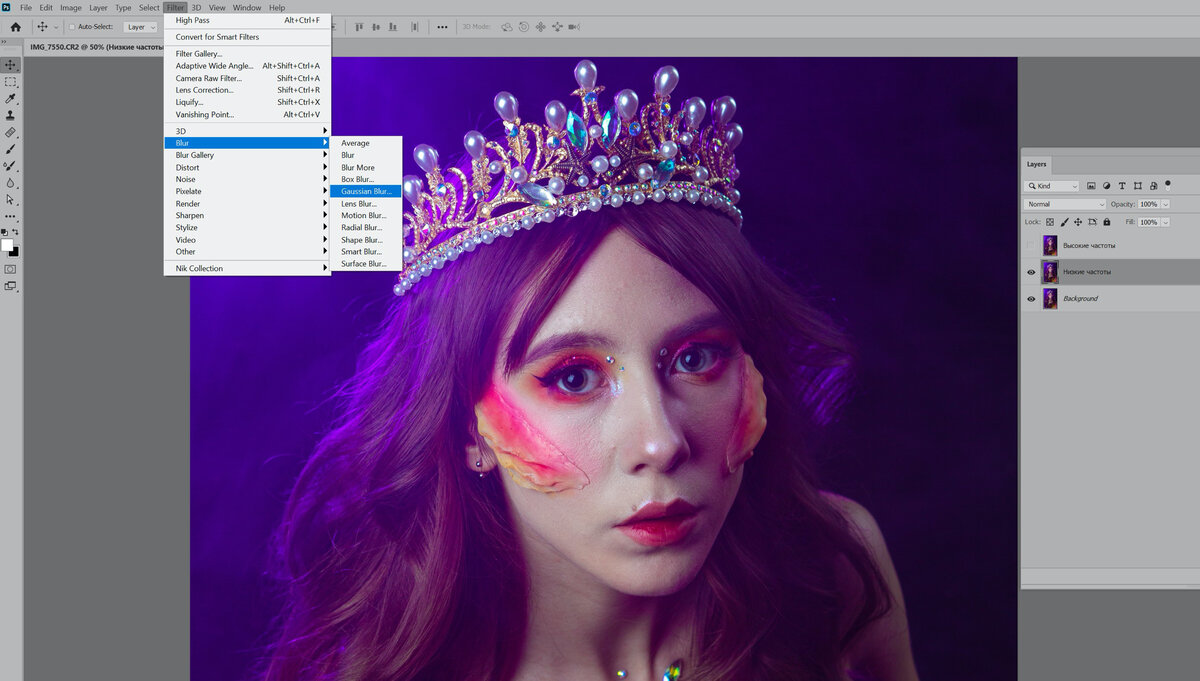Expand the Blur Gallery submenu
This screenshot has height=681, width=1200.
(x=247, y=155)
